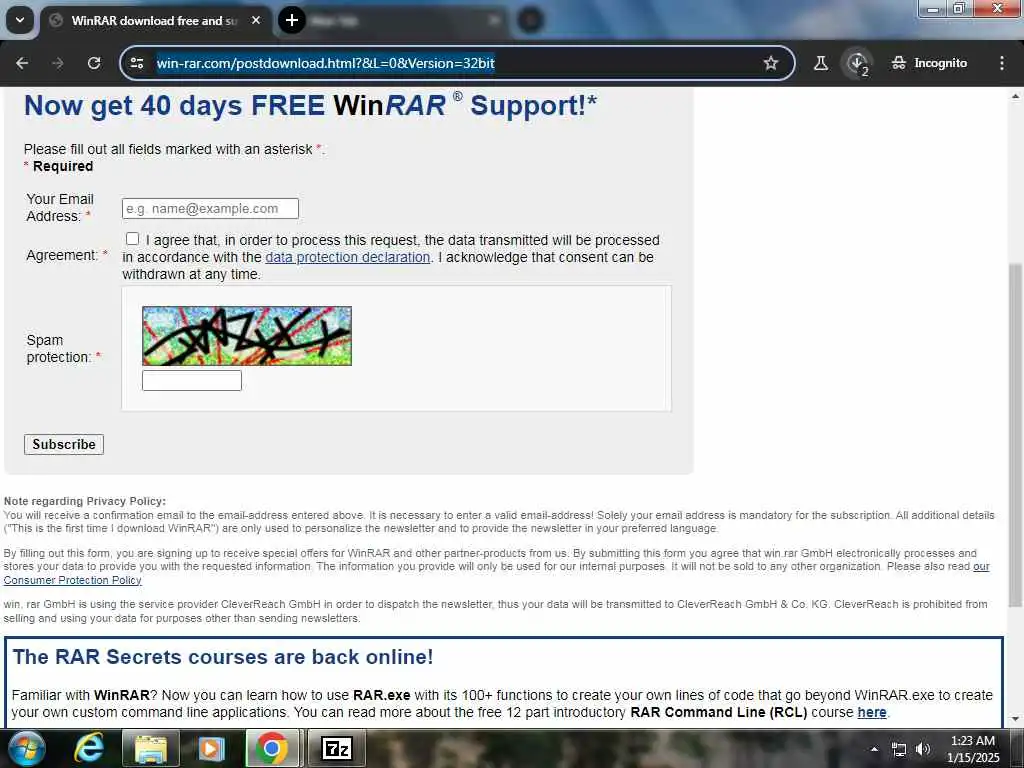Open 7-Zip from the taskbar

(x=336, y=748)
